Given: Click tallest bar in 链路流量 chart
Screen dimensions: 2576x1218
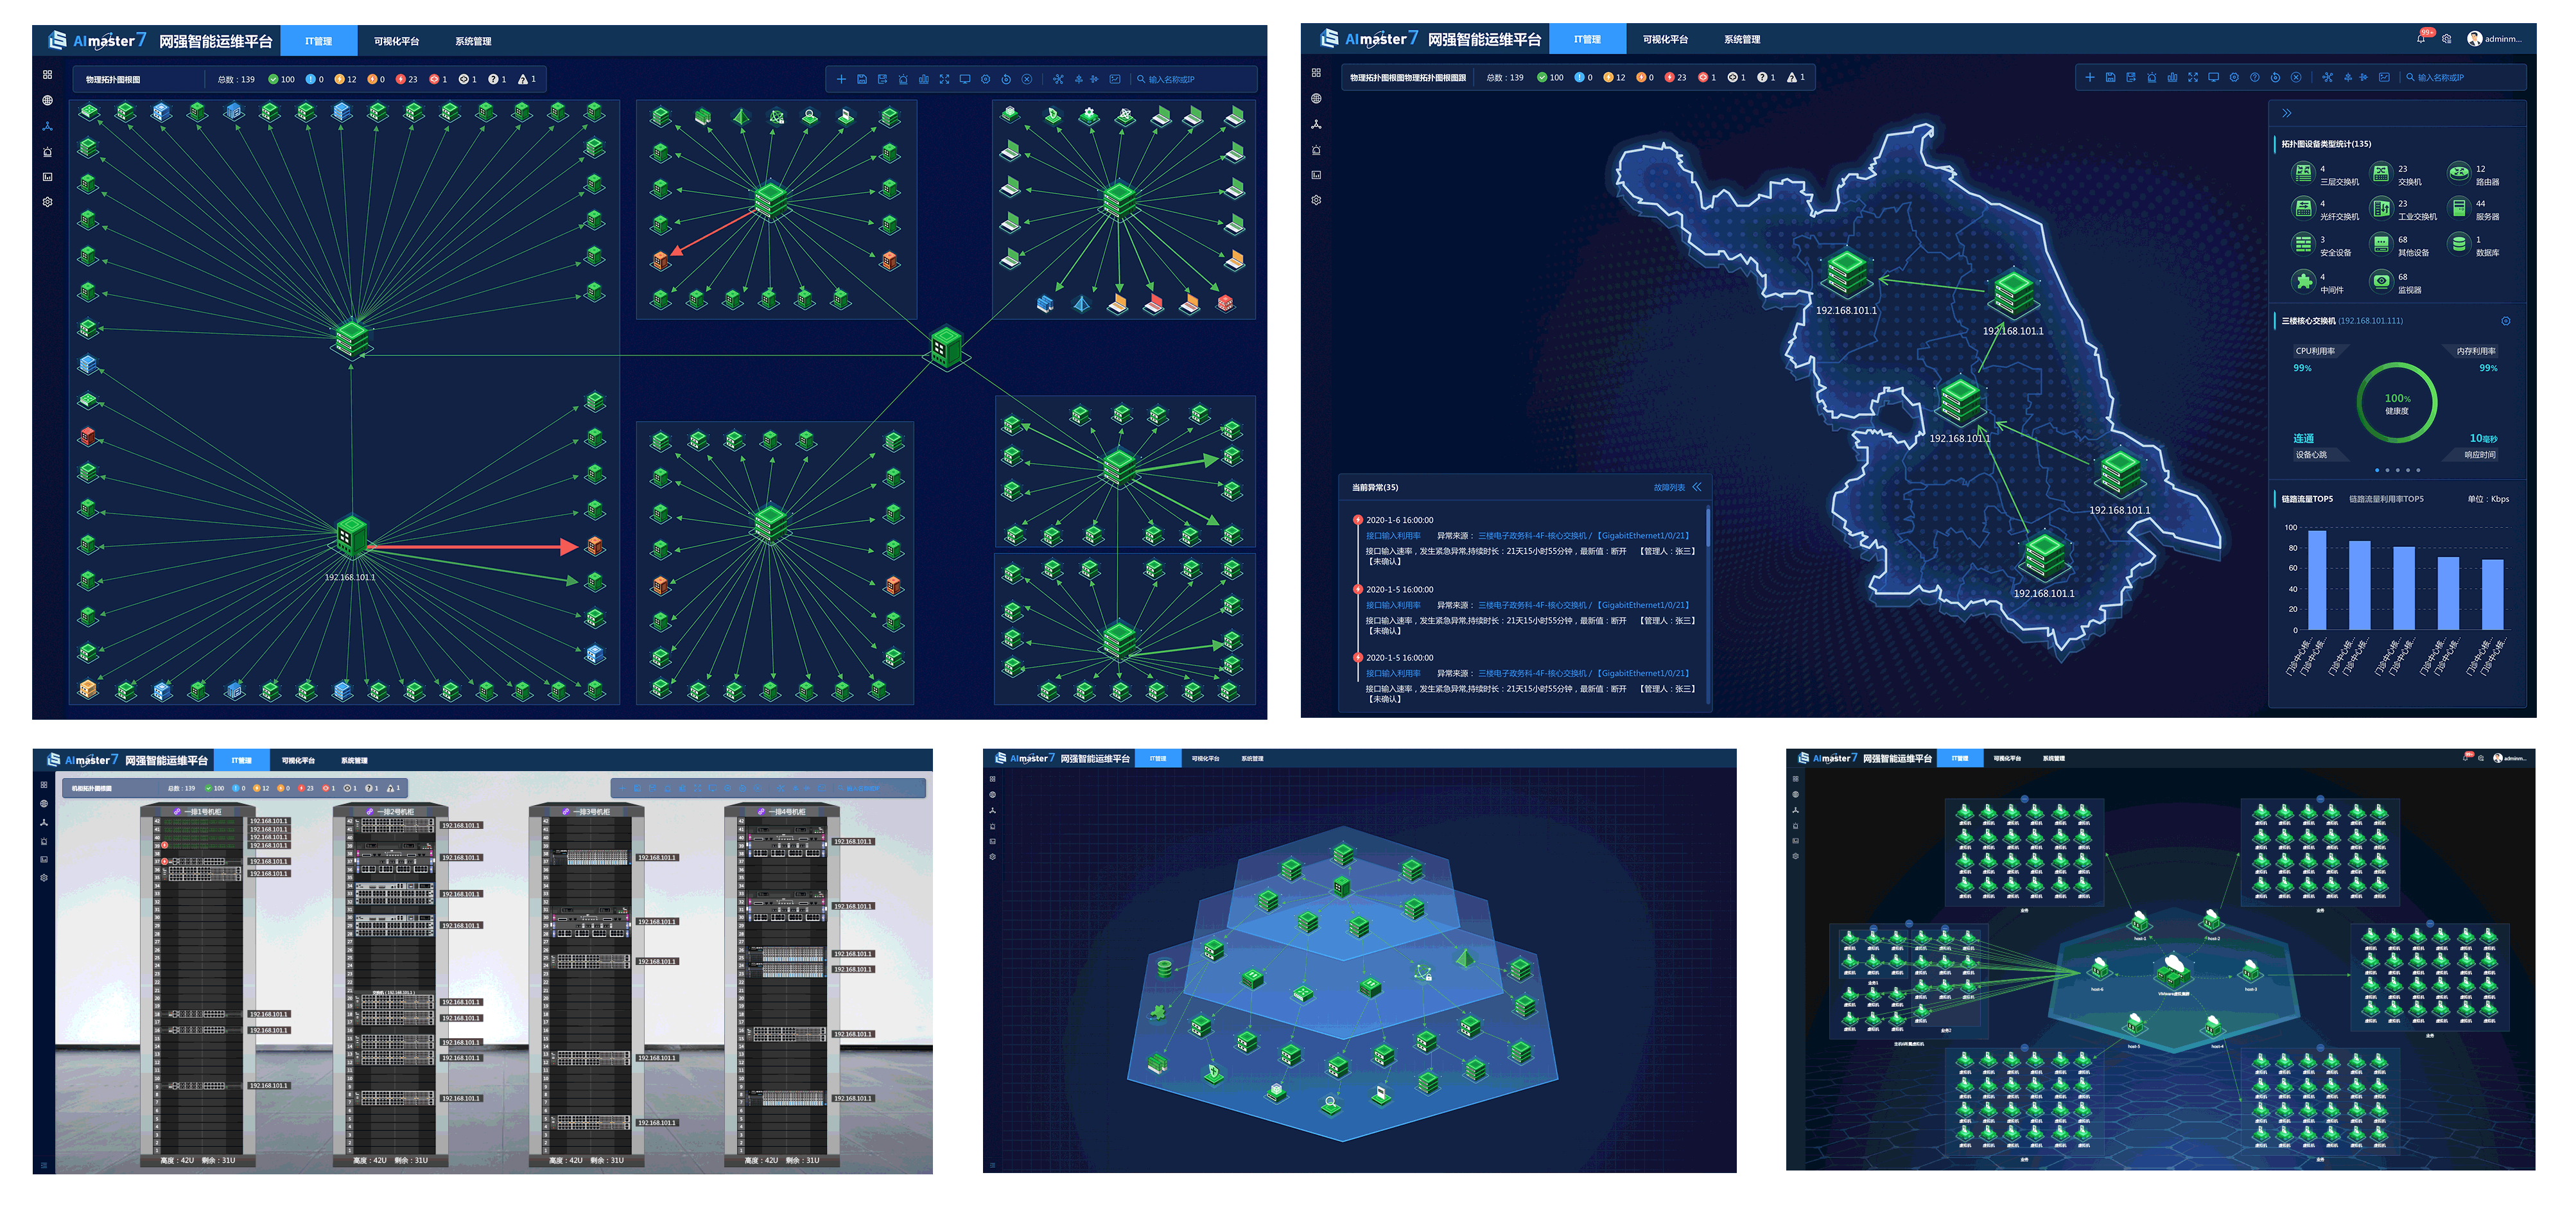Looking at the screenshot, I should [x=2317, y=580].
